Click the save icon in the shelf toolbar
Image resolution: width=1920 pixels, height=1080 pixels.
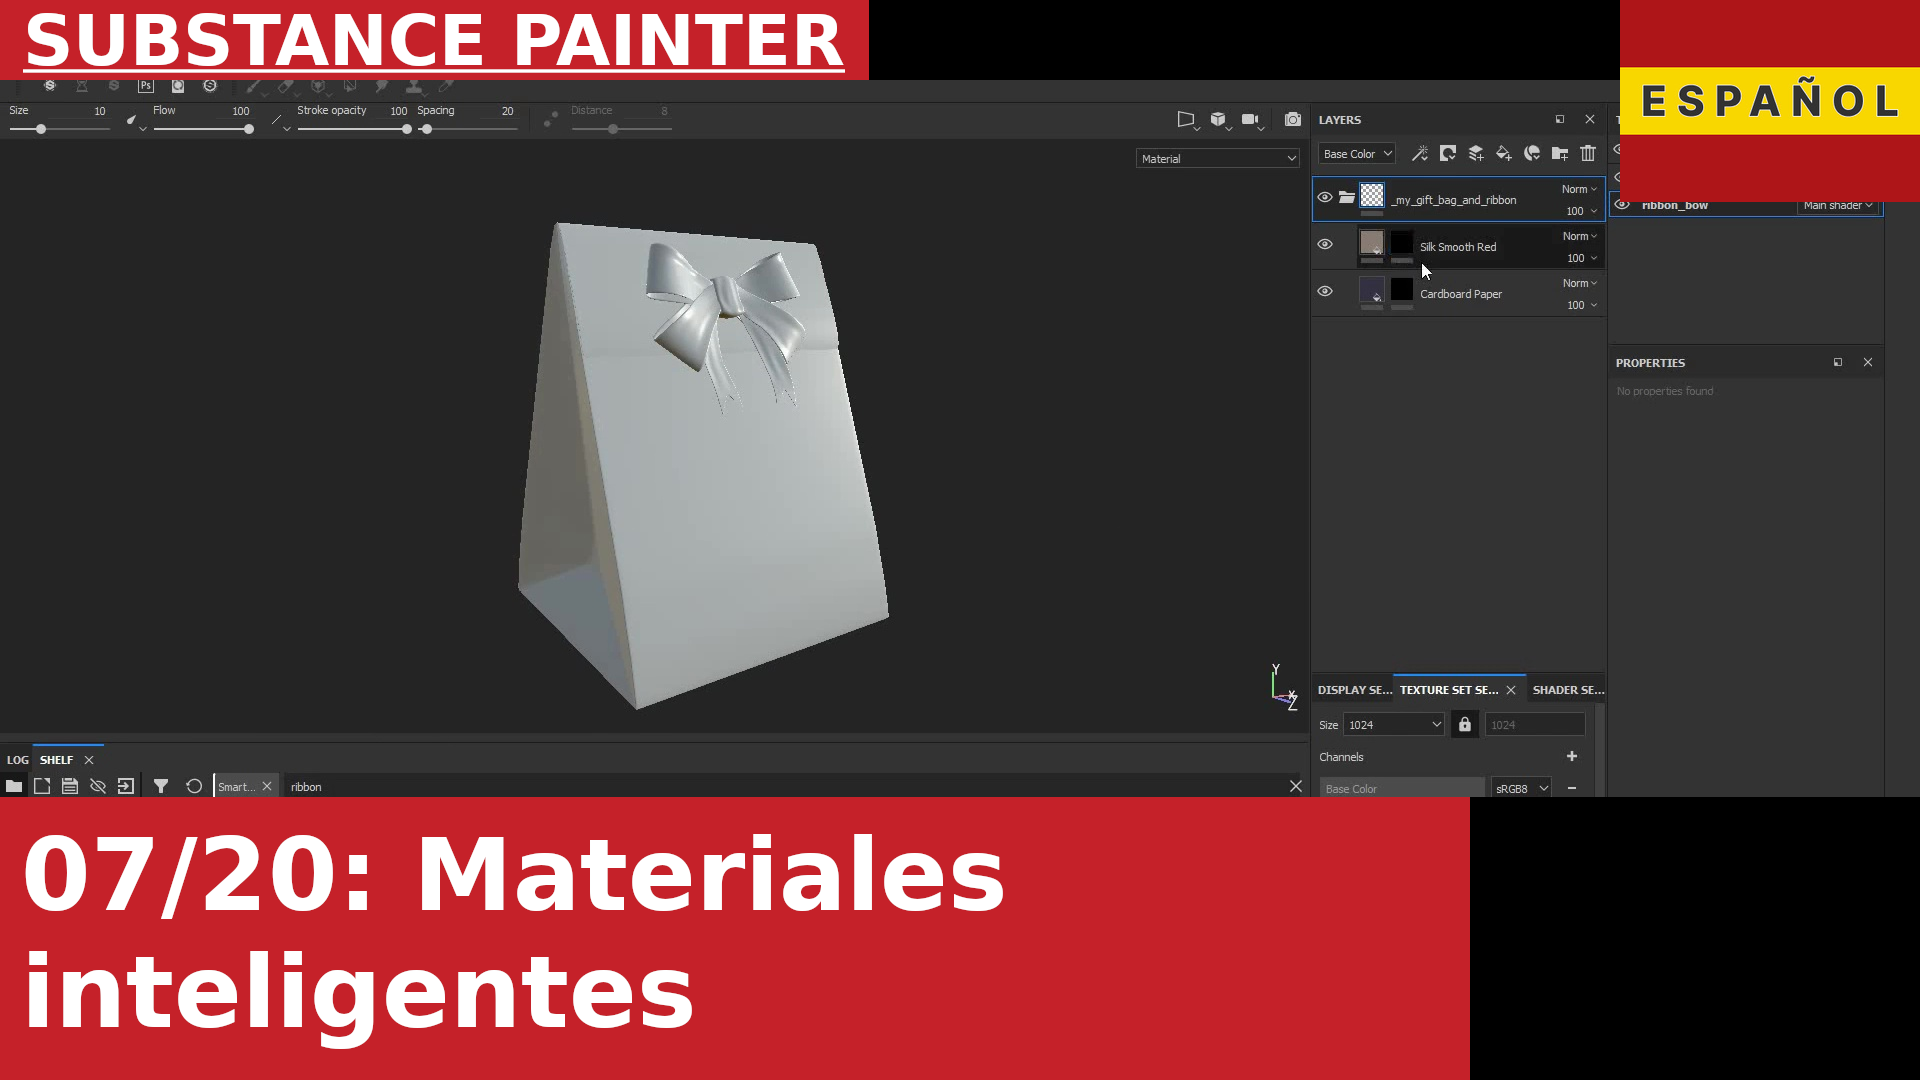point(70,786)
